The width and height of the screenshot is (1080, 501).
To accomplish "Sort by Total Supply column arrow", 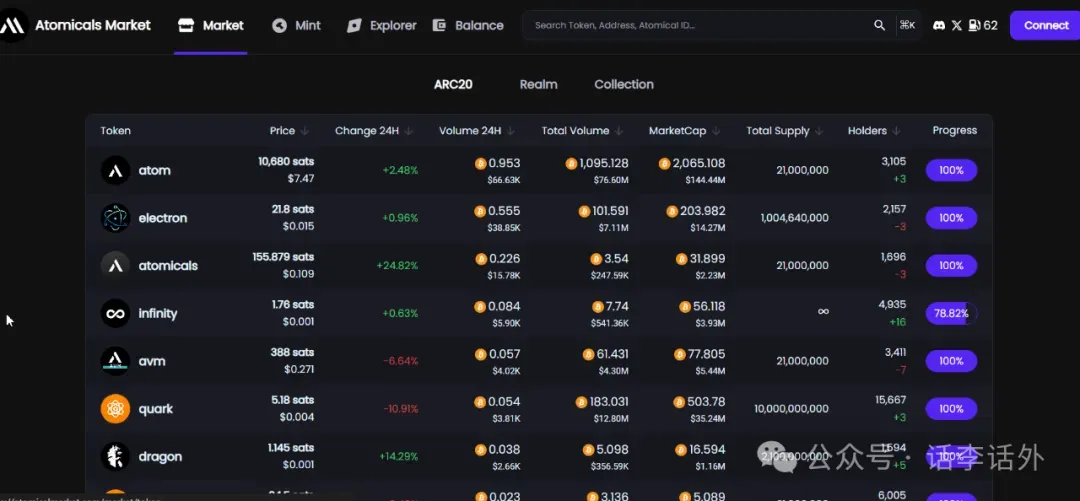I will point(819,131).
